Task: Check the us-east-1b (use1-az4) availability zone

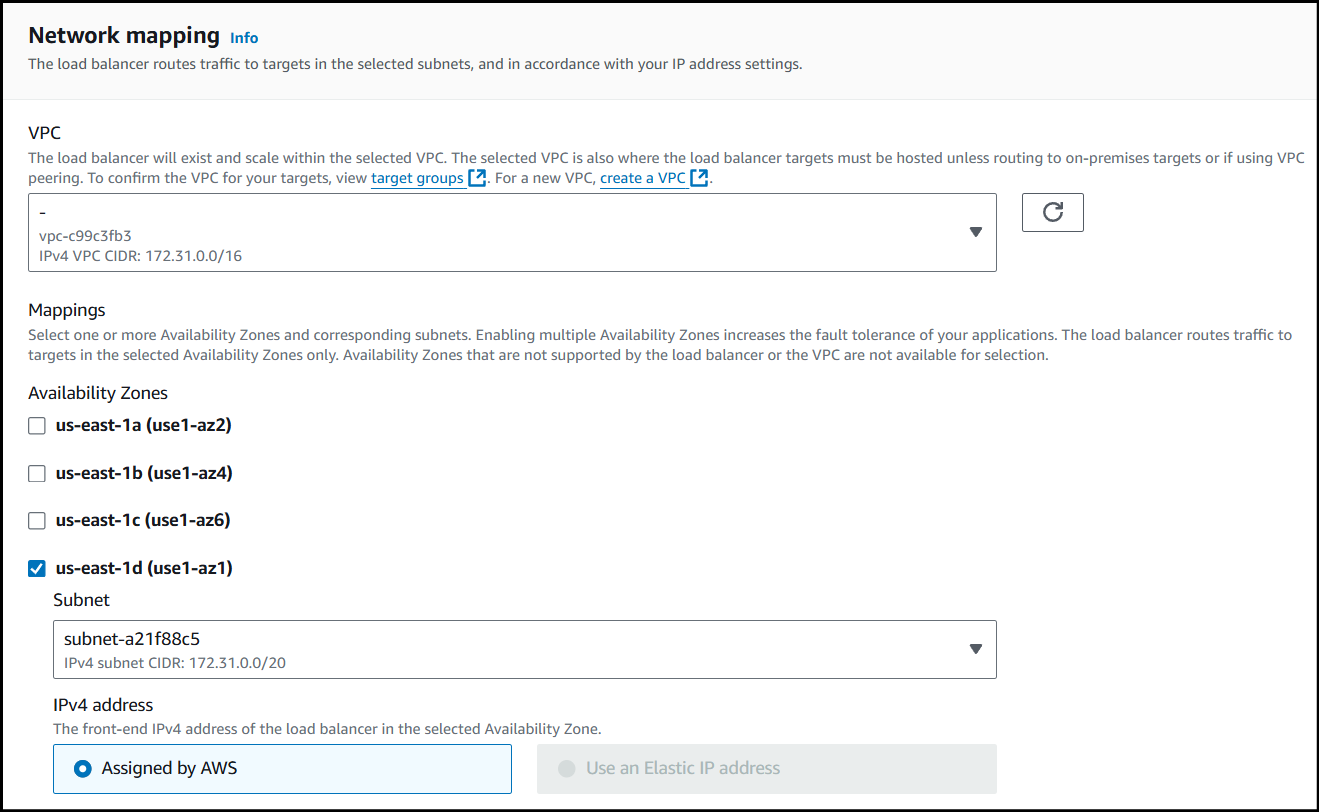Action: click(37, 474)
